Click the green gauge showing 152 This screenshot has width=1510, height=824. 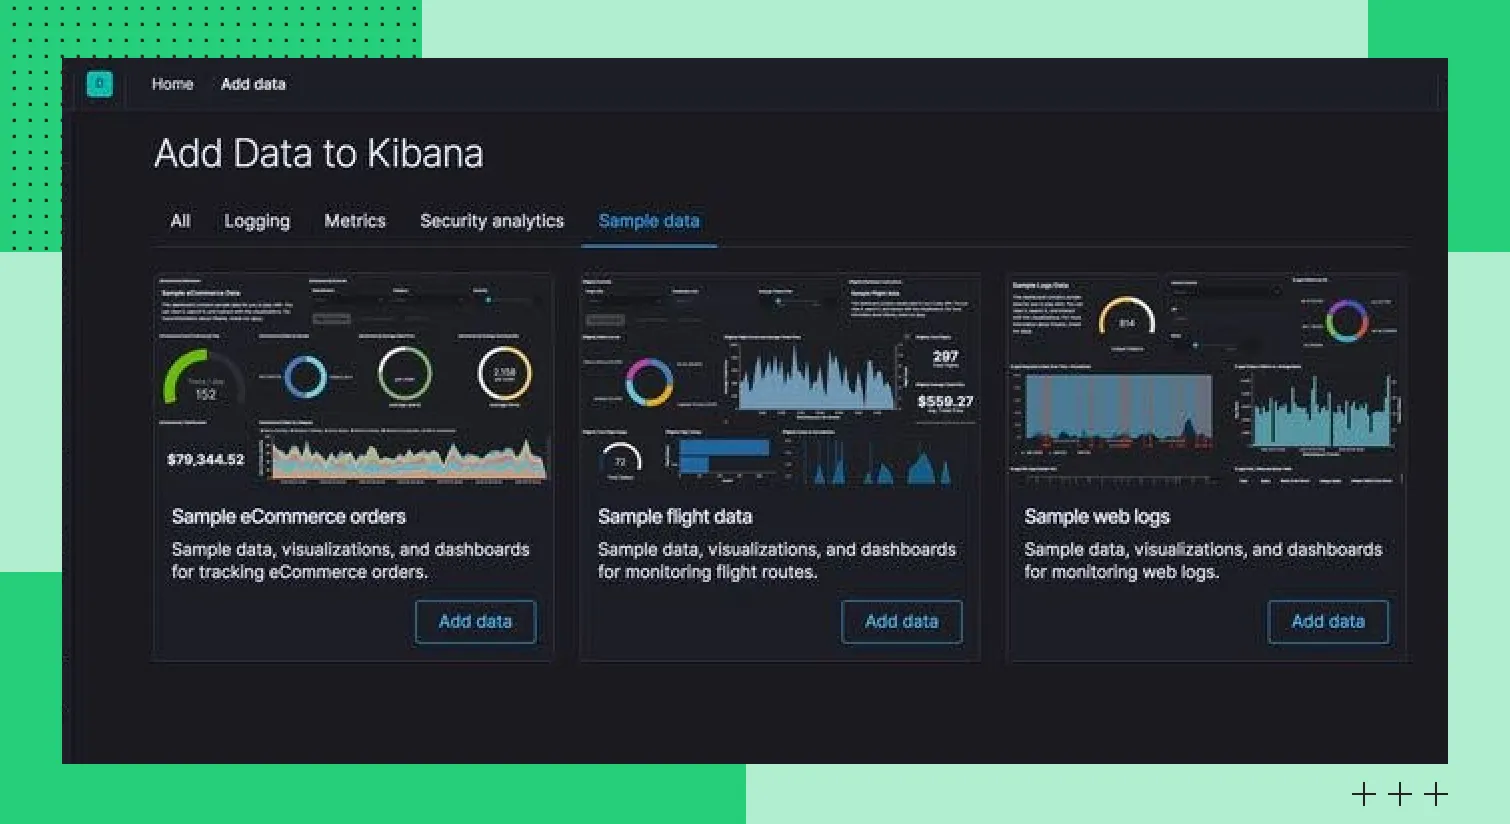click(x=204, y=379)
